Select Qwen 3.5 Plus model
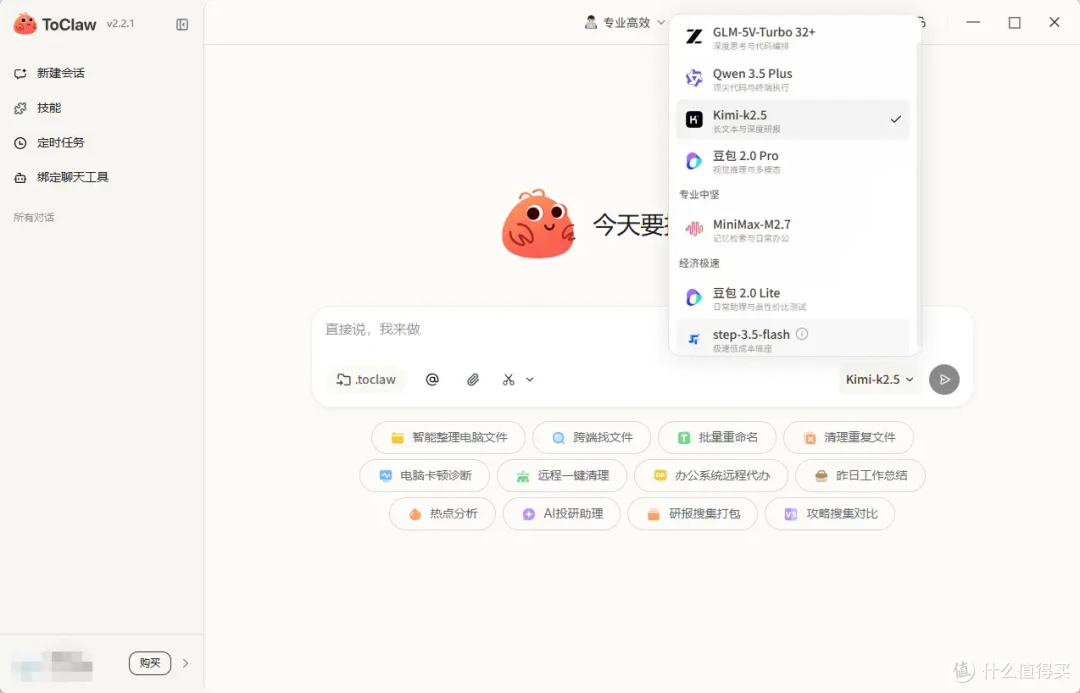Viewport: 1080px width, 693px height. 793,79
